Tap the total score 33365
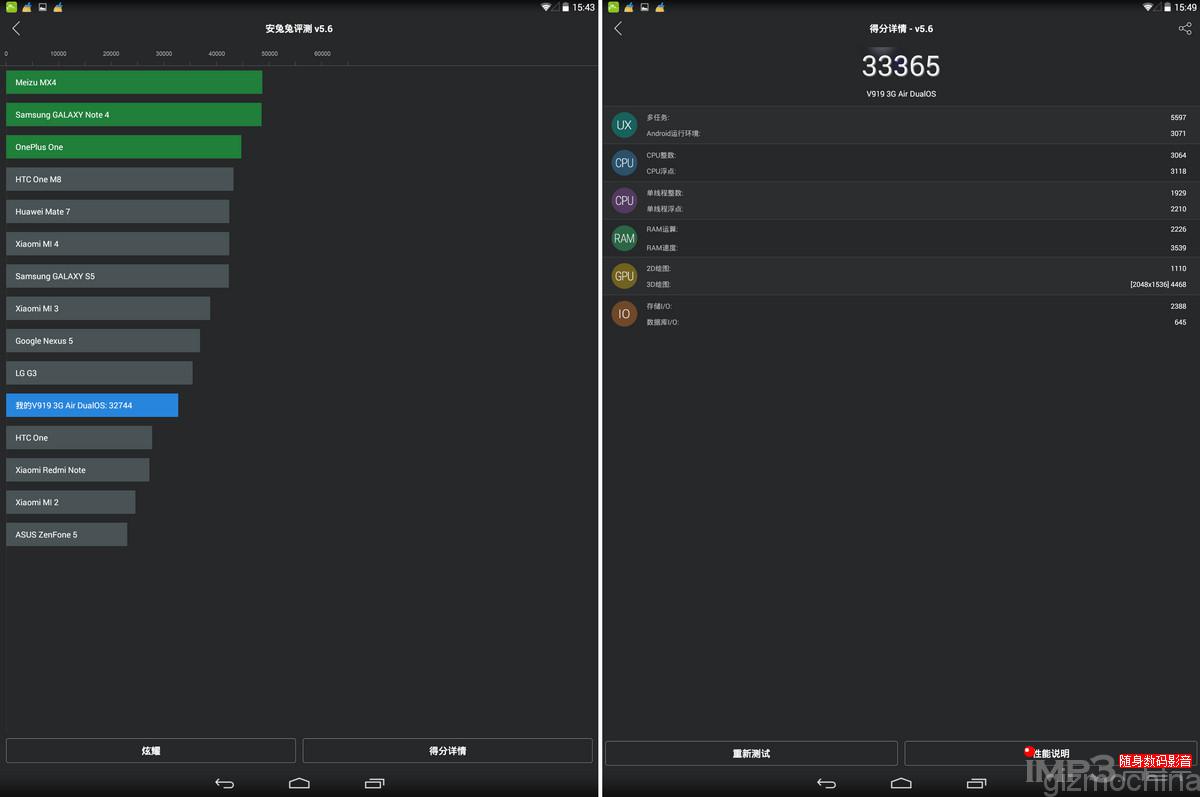The image size is (1200, 797). click(901, 66)
